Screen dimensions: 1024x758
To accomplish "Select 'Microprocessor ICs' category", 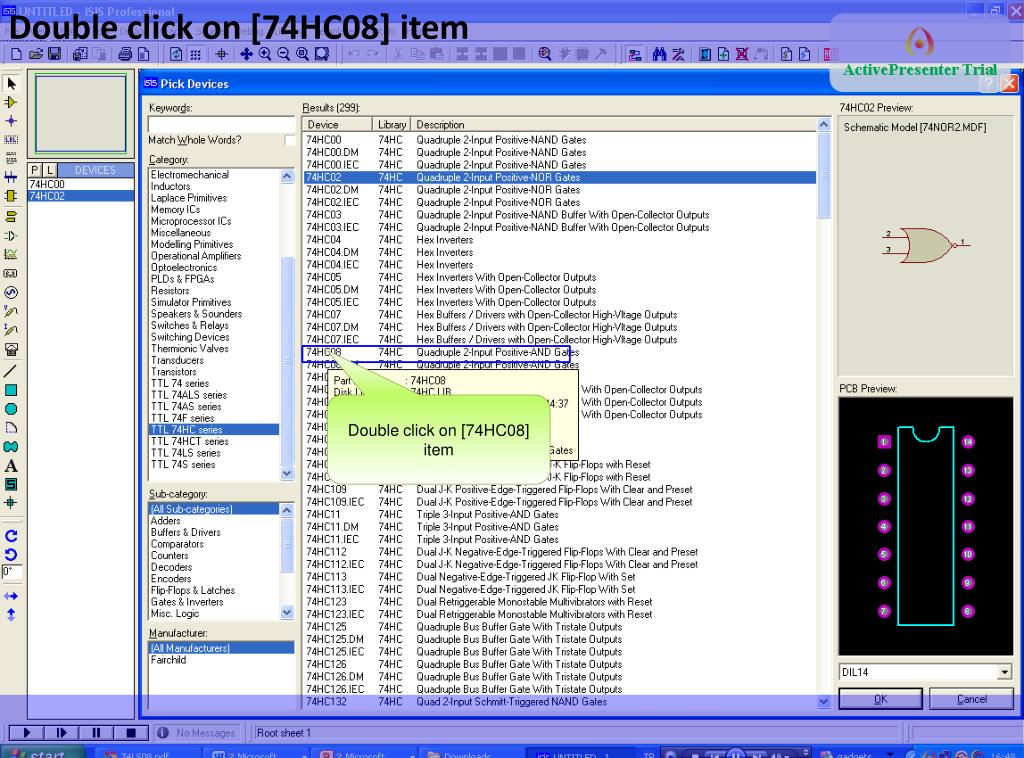I will click(x=214, y=221).
